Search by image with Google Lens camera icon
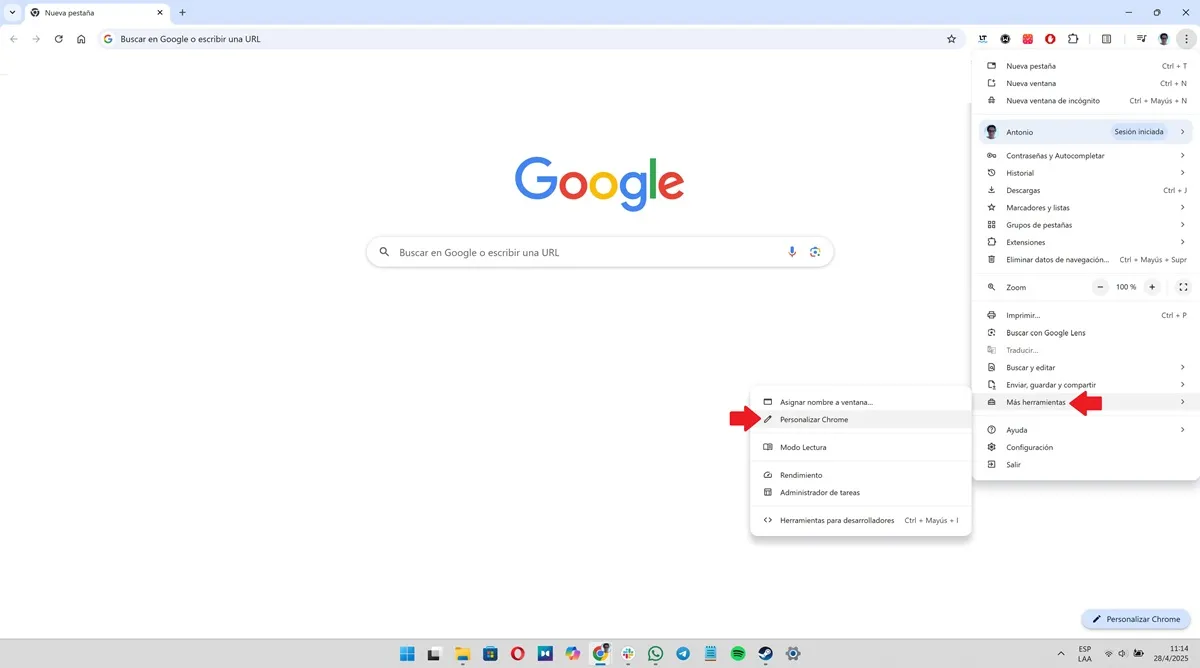Image resolution: width=1200 pixels, height=668 pixels. (815, 251)
